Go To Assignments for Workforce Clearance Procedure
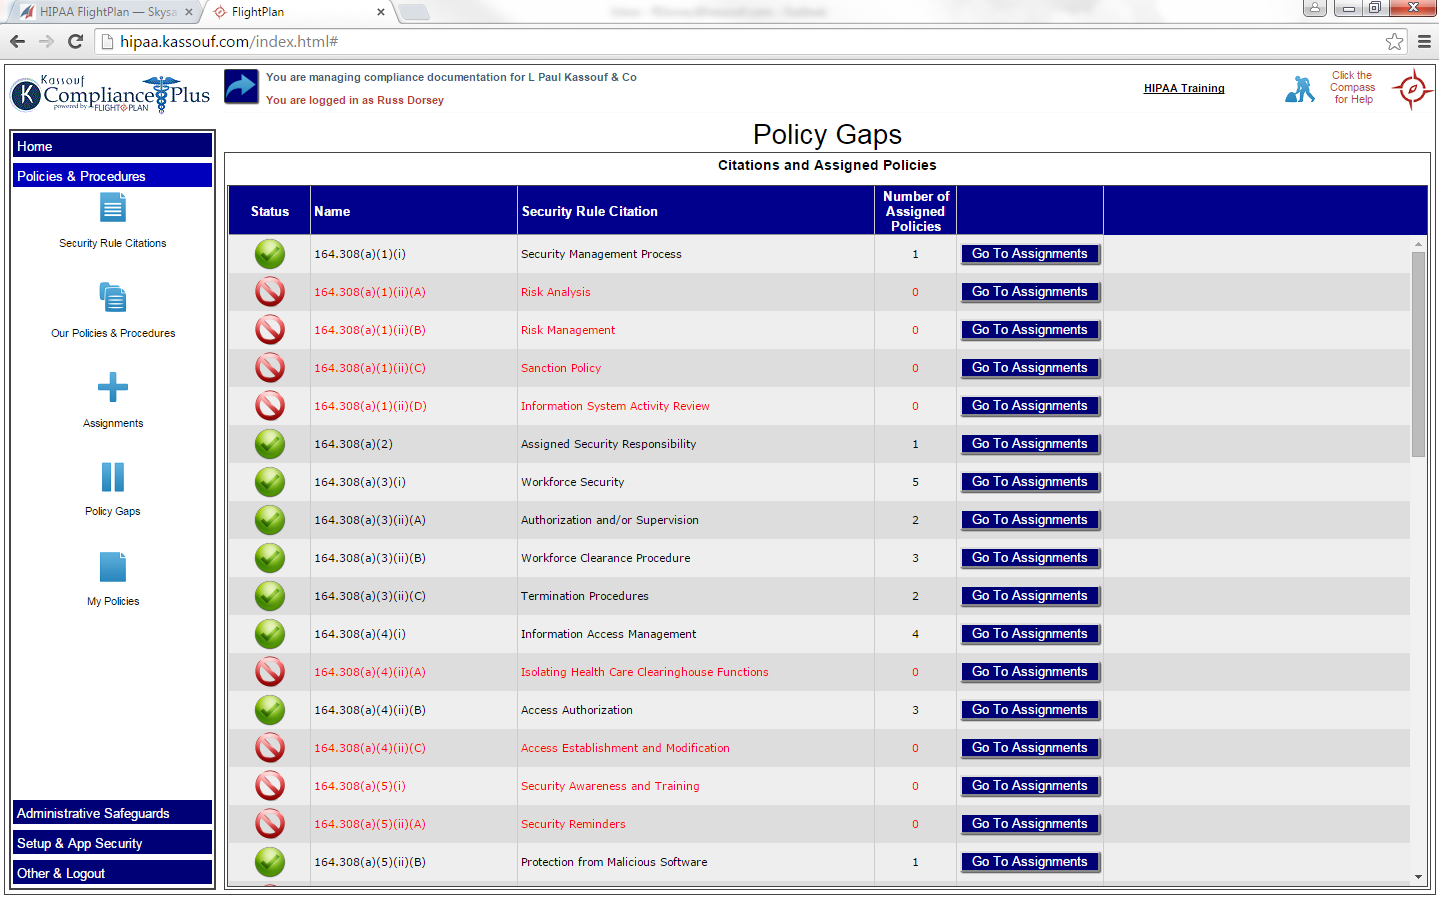The width and height of the screenshot is (1439, 898). pos(1029,558)
